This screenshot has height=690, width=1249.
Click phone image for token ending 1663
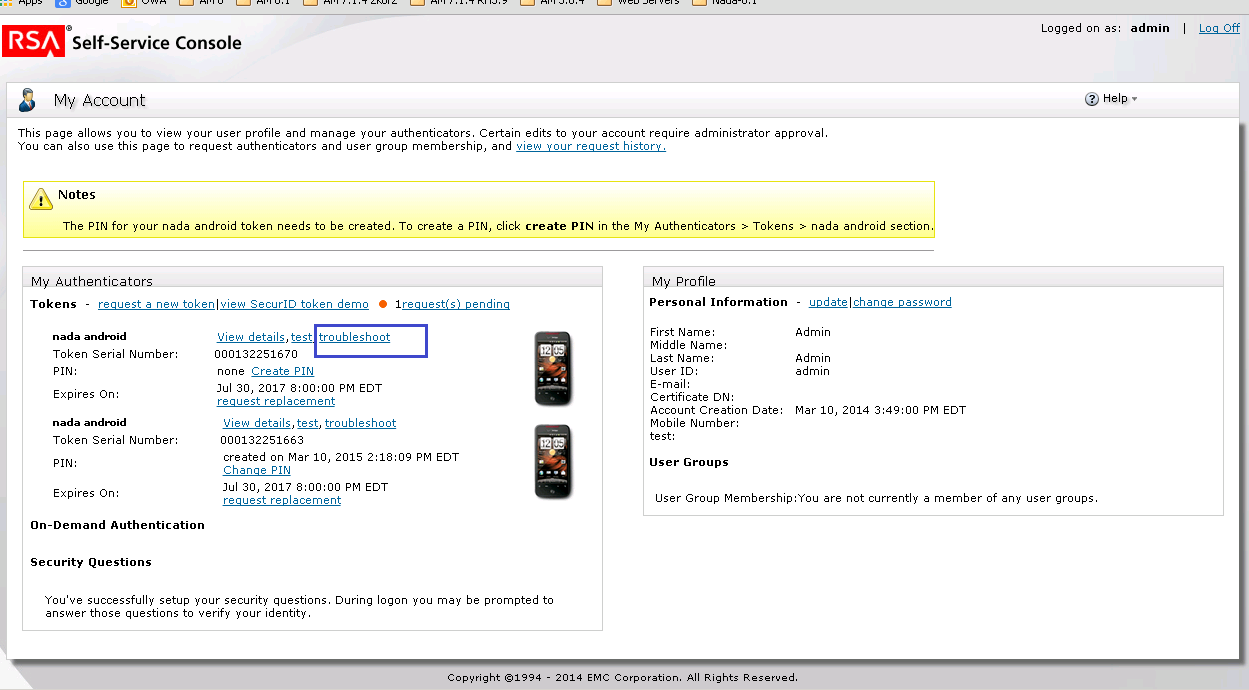point(553,461)
